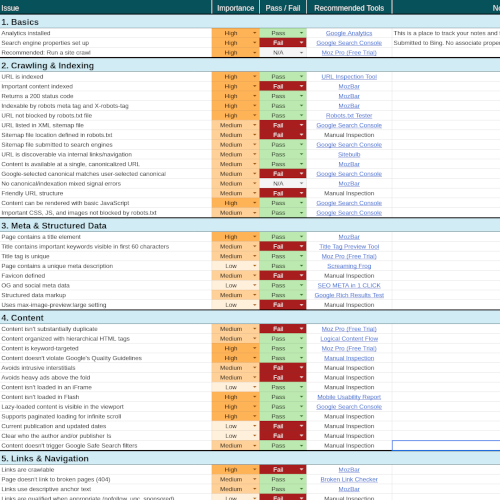Open Moz Pro (Free Trial) link for site crawl
Screen dimensions: 500x500
pyautogui.click(x=349, y=52)
